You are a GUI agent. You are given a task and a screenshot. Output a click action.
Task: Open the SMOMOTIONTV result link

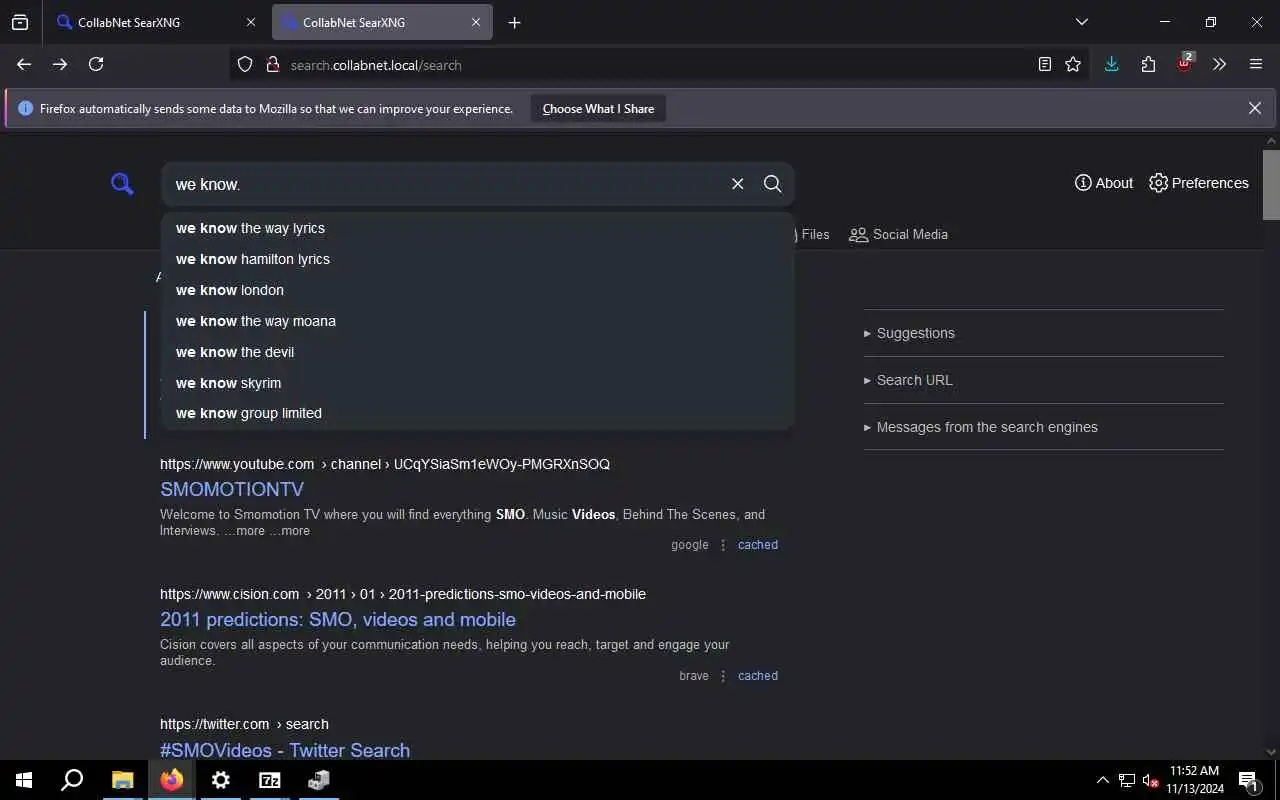point(232,489)
